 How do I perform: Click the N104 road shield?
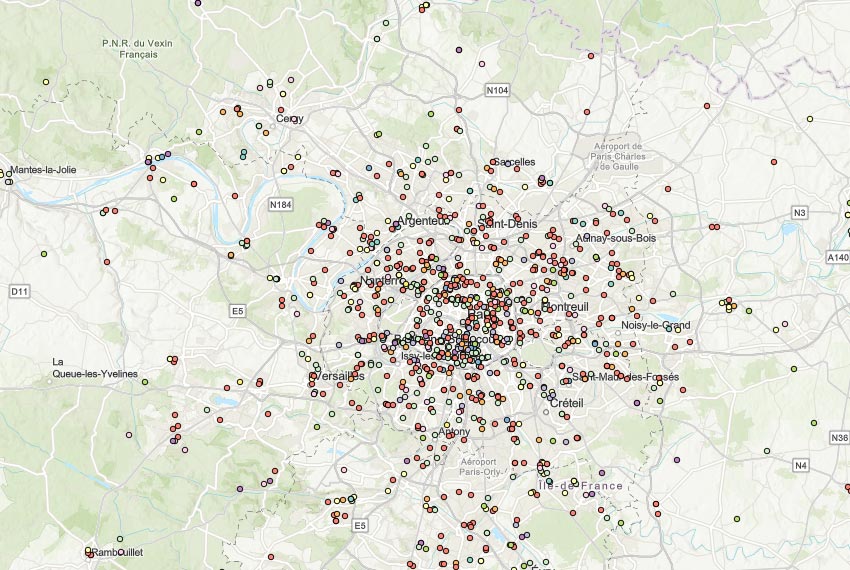[497, 91]
